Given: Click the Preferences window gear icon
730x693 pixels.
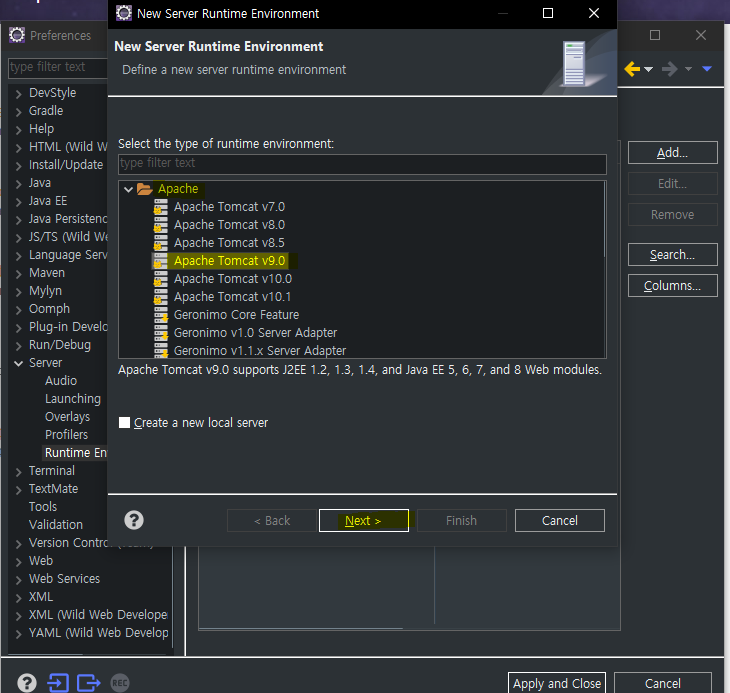Looking at the screenshot, I should point(17,35).
